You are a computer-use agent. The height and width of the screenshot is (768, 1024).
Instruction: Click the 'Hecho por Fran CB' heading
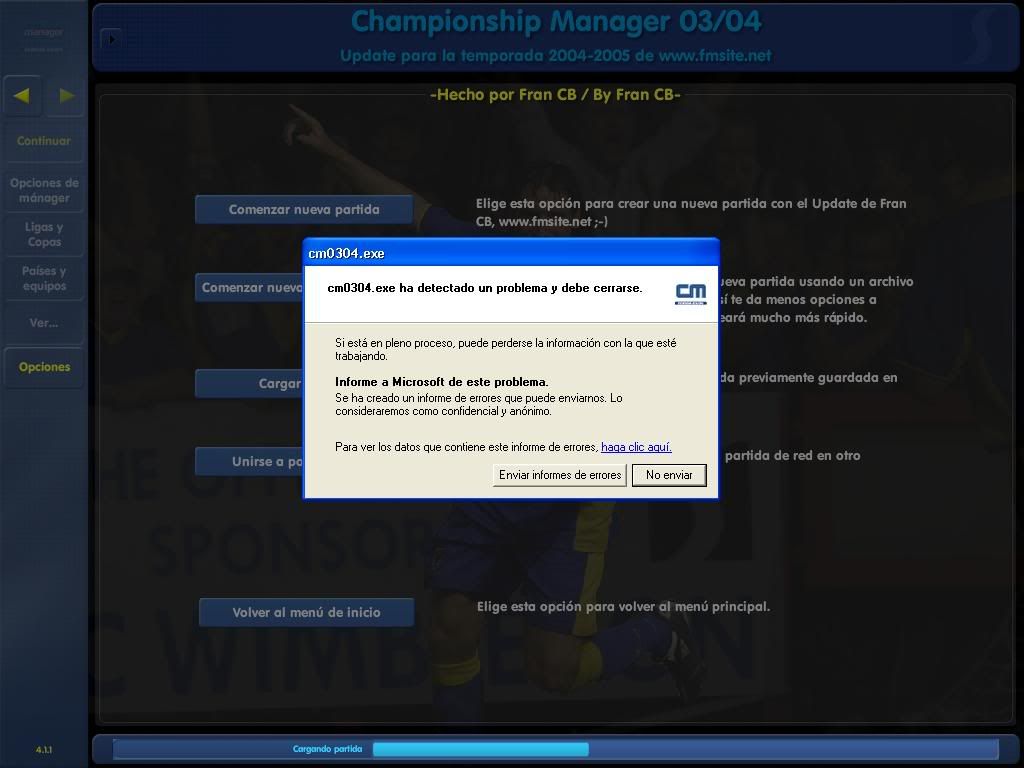[555, 95]
